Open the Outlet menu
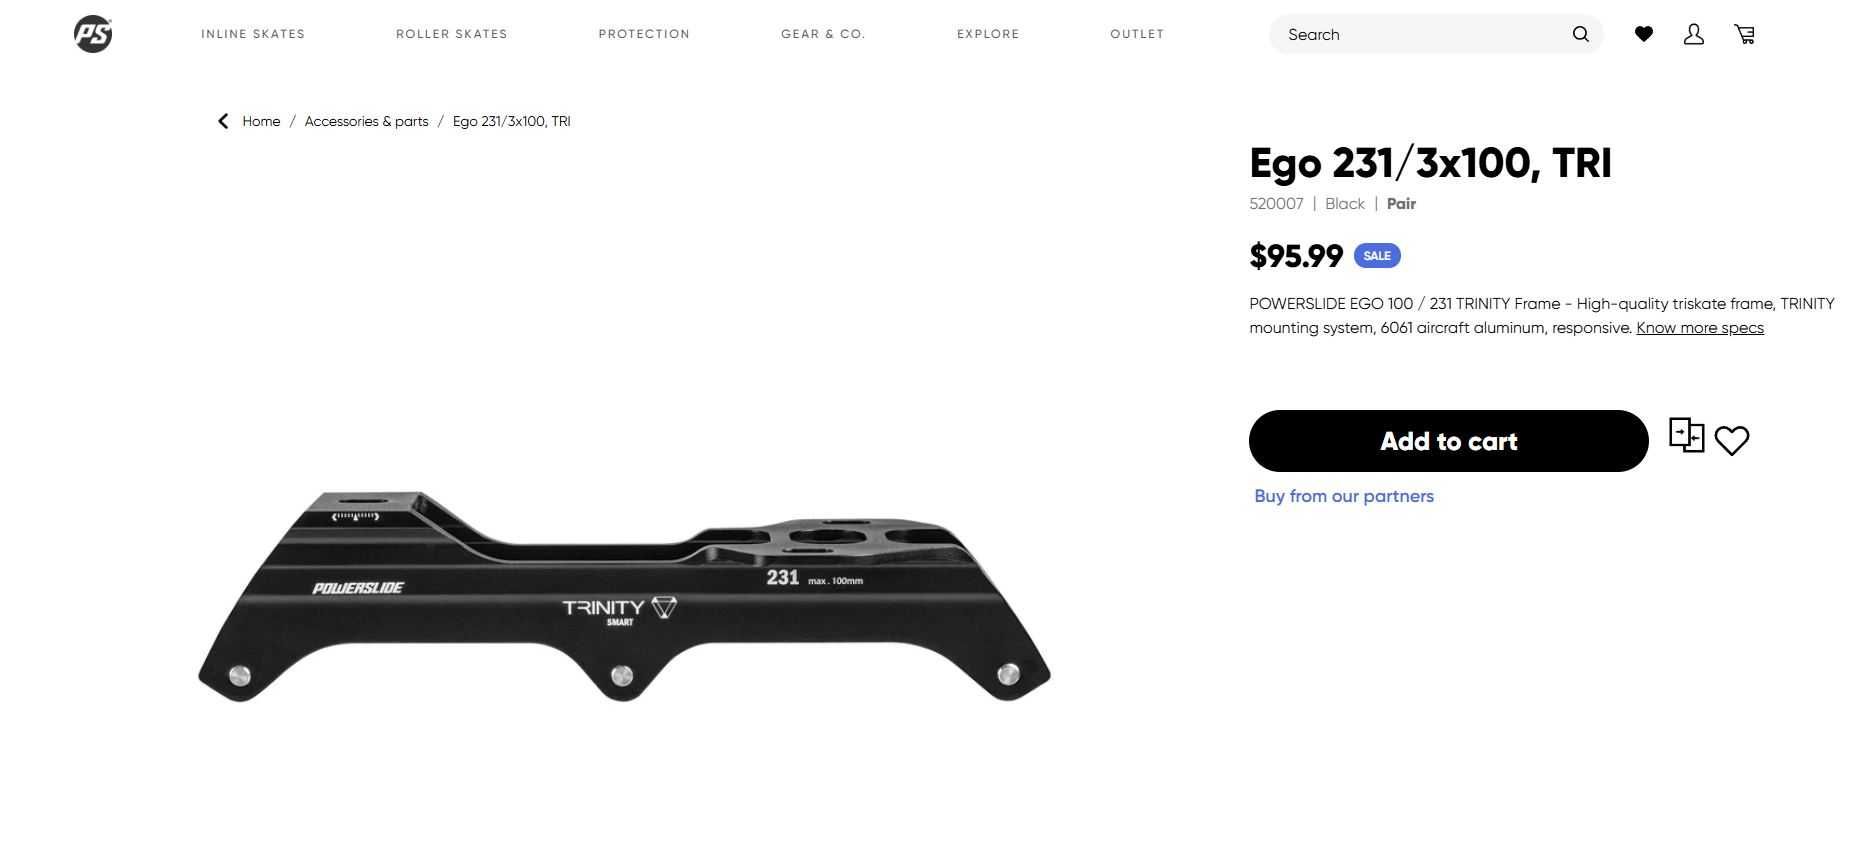 pyautogui.click(x=1137, y=34)
